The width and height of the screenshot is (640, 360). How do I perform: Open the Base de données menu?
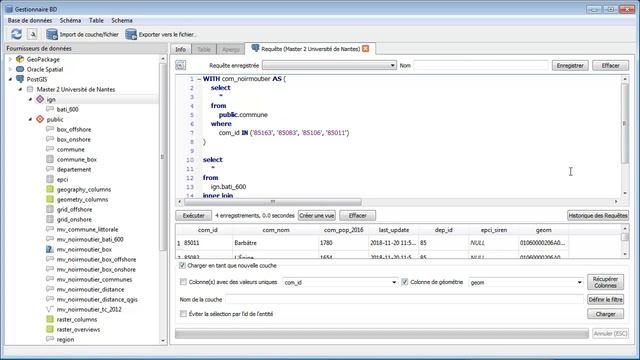click(30, 20)
